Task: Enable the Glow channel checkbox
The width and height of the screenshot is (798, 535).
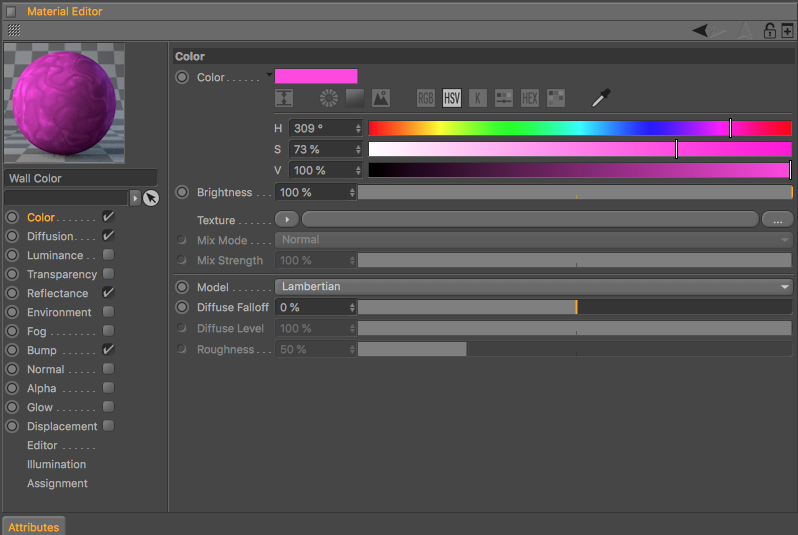Action: point(108,407)
